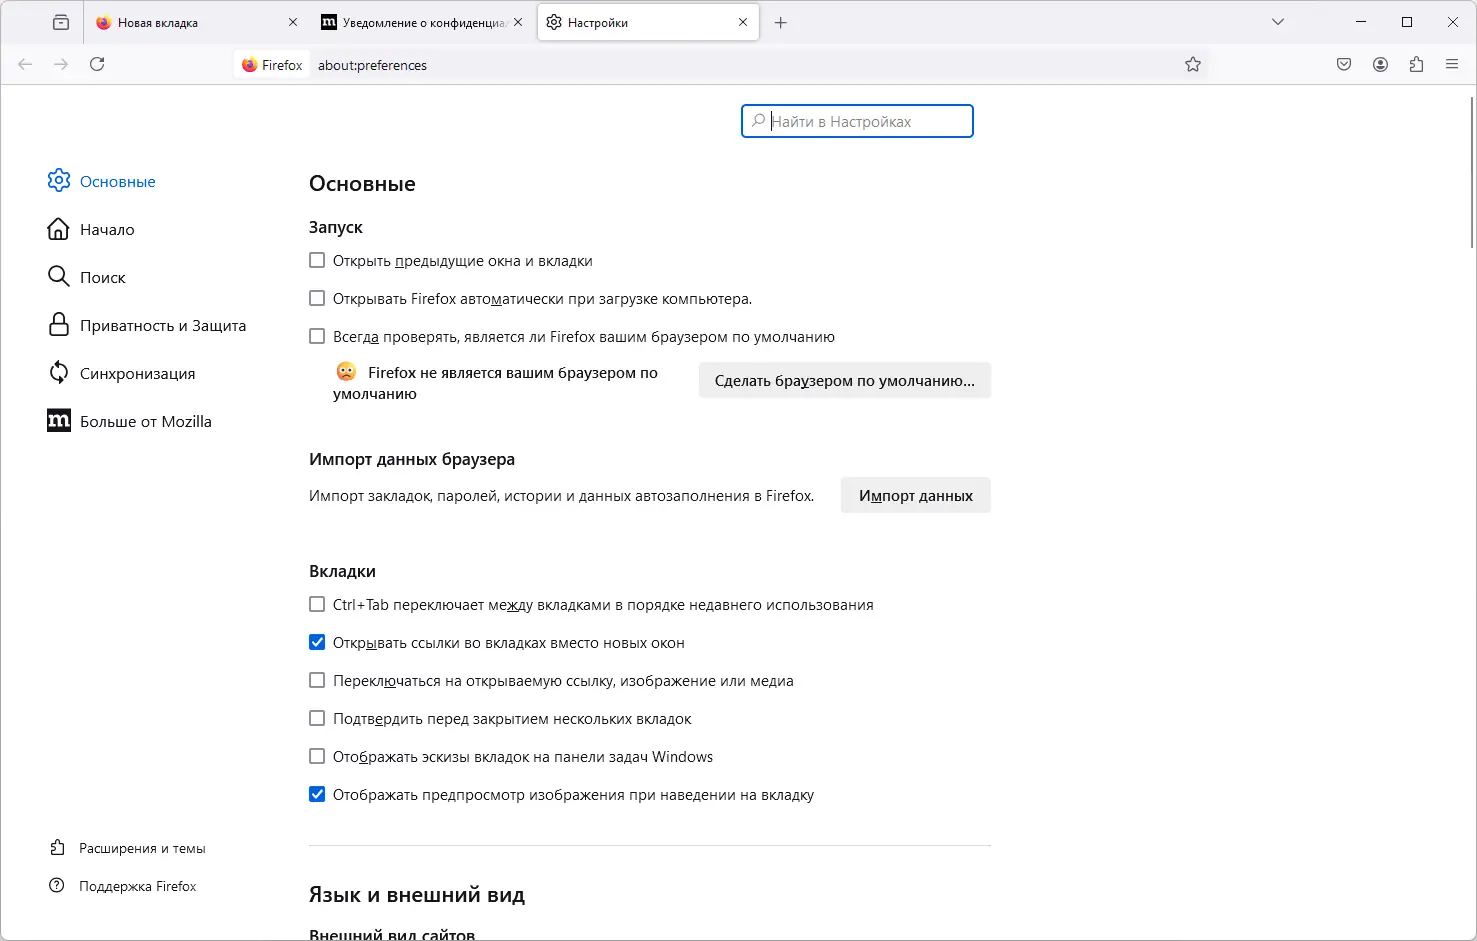Toggle "Подтвердить перед закрытием нескольких вкладок" checkbox

tap(317, 719)
